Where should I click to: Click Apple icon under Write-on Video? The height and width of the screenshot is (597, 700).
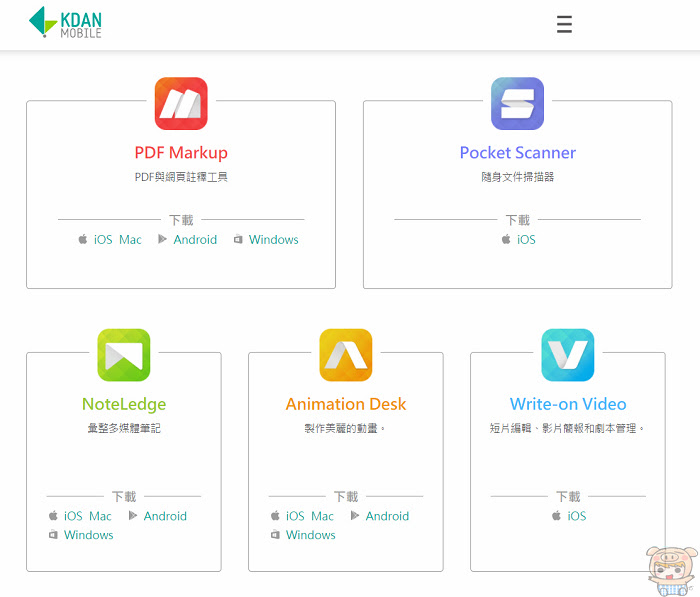tap(556, 516)
